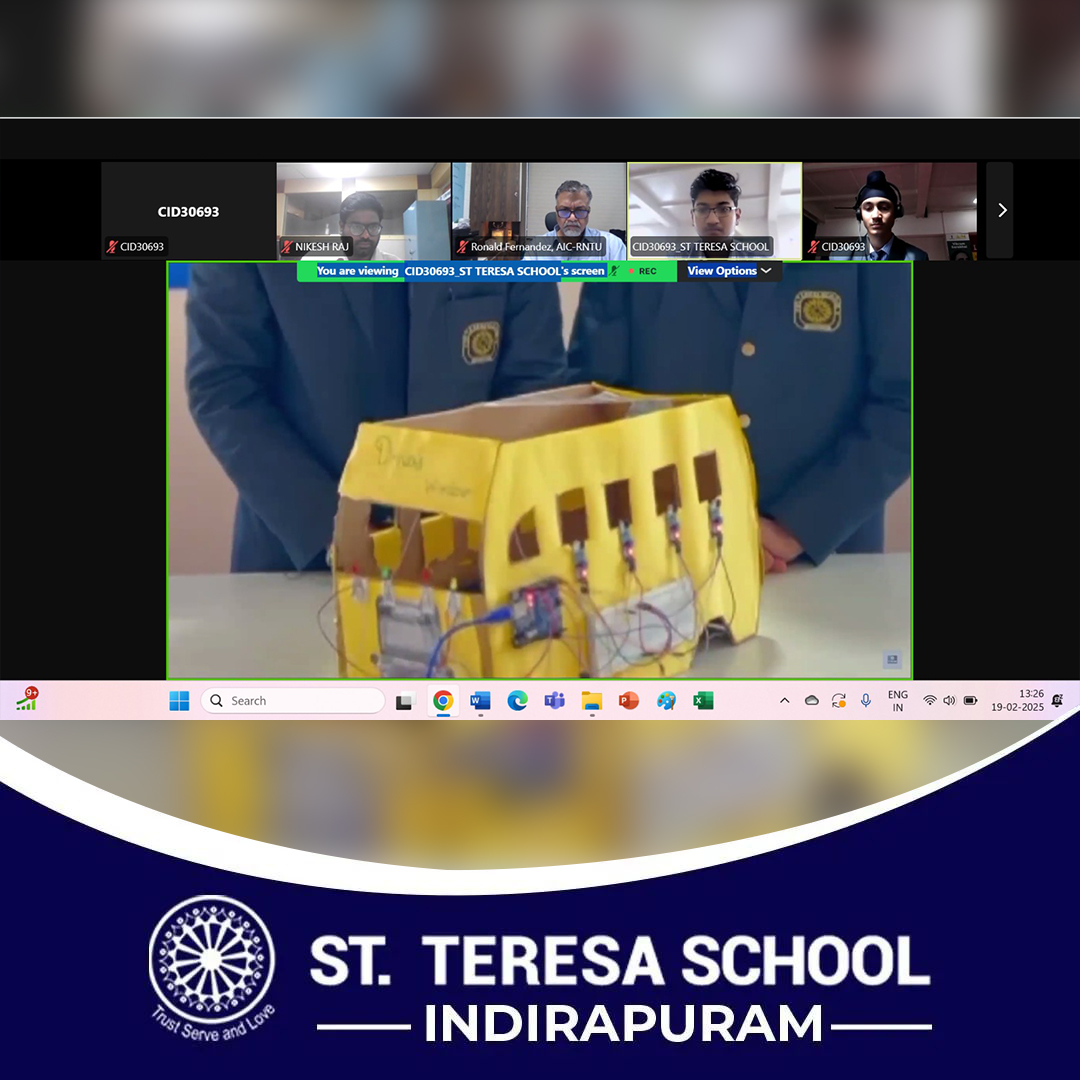Image resolution: width=1080 pixels, height=1080 pixels.
Task: Open the notification bell in system tray
Action: [1057, 701]
